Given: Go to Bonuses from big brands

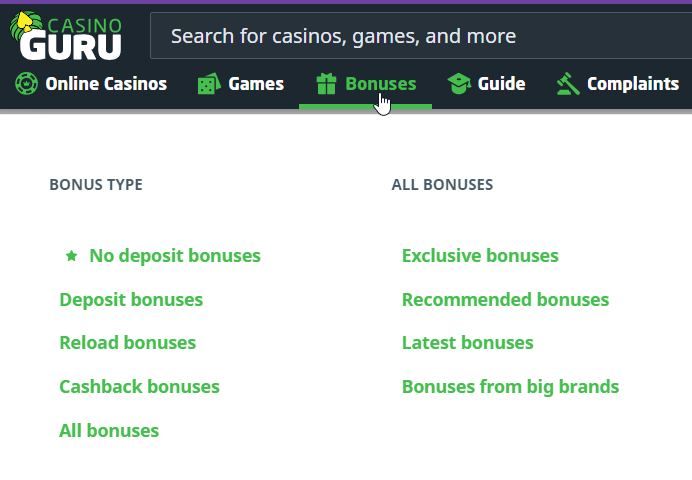Looking at the screenshot, I should click(x=510, y=387).
